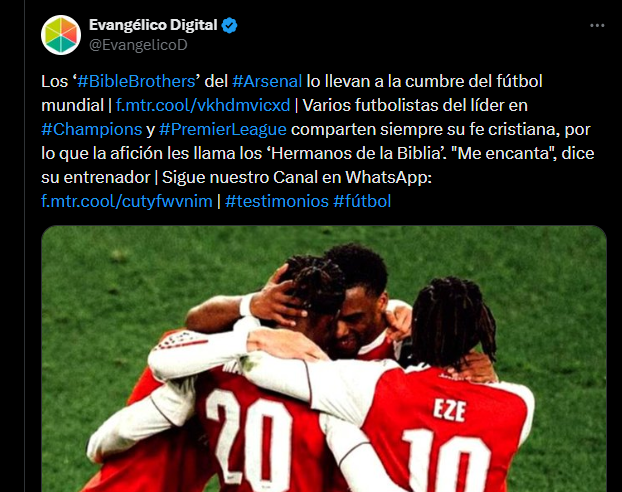Click the number 20 jersey in photo
Image resolution: width=622 pixels, height=492 pixels.
point(254,432)
